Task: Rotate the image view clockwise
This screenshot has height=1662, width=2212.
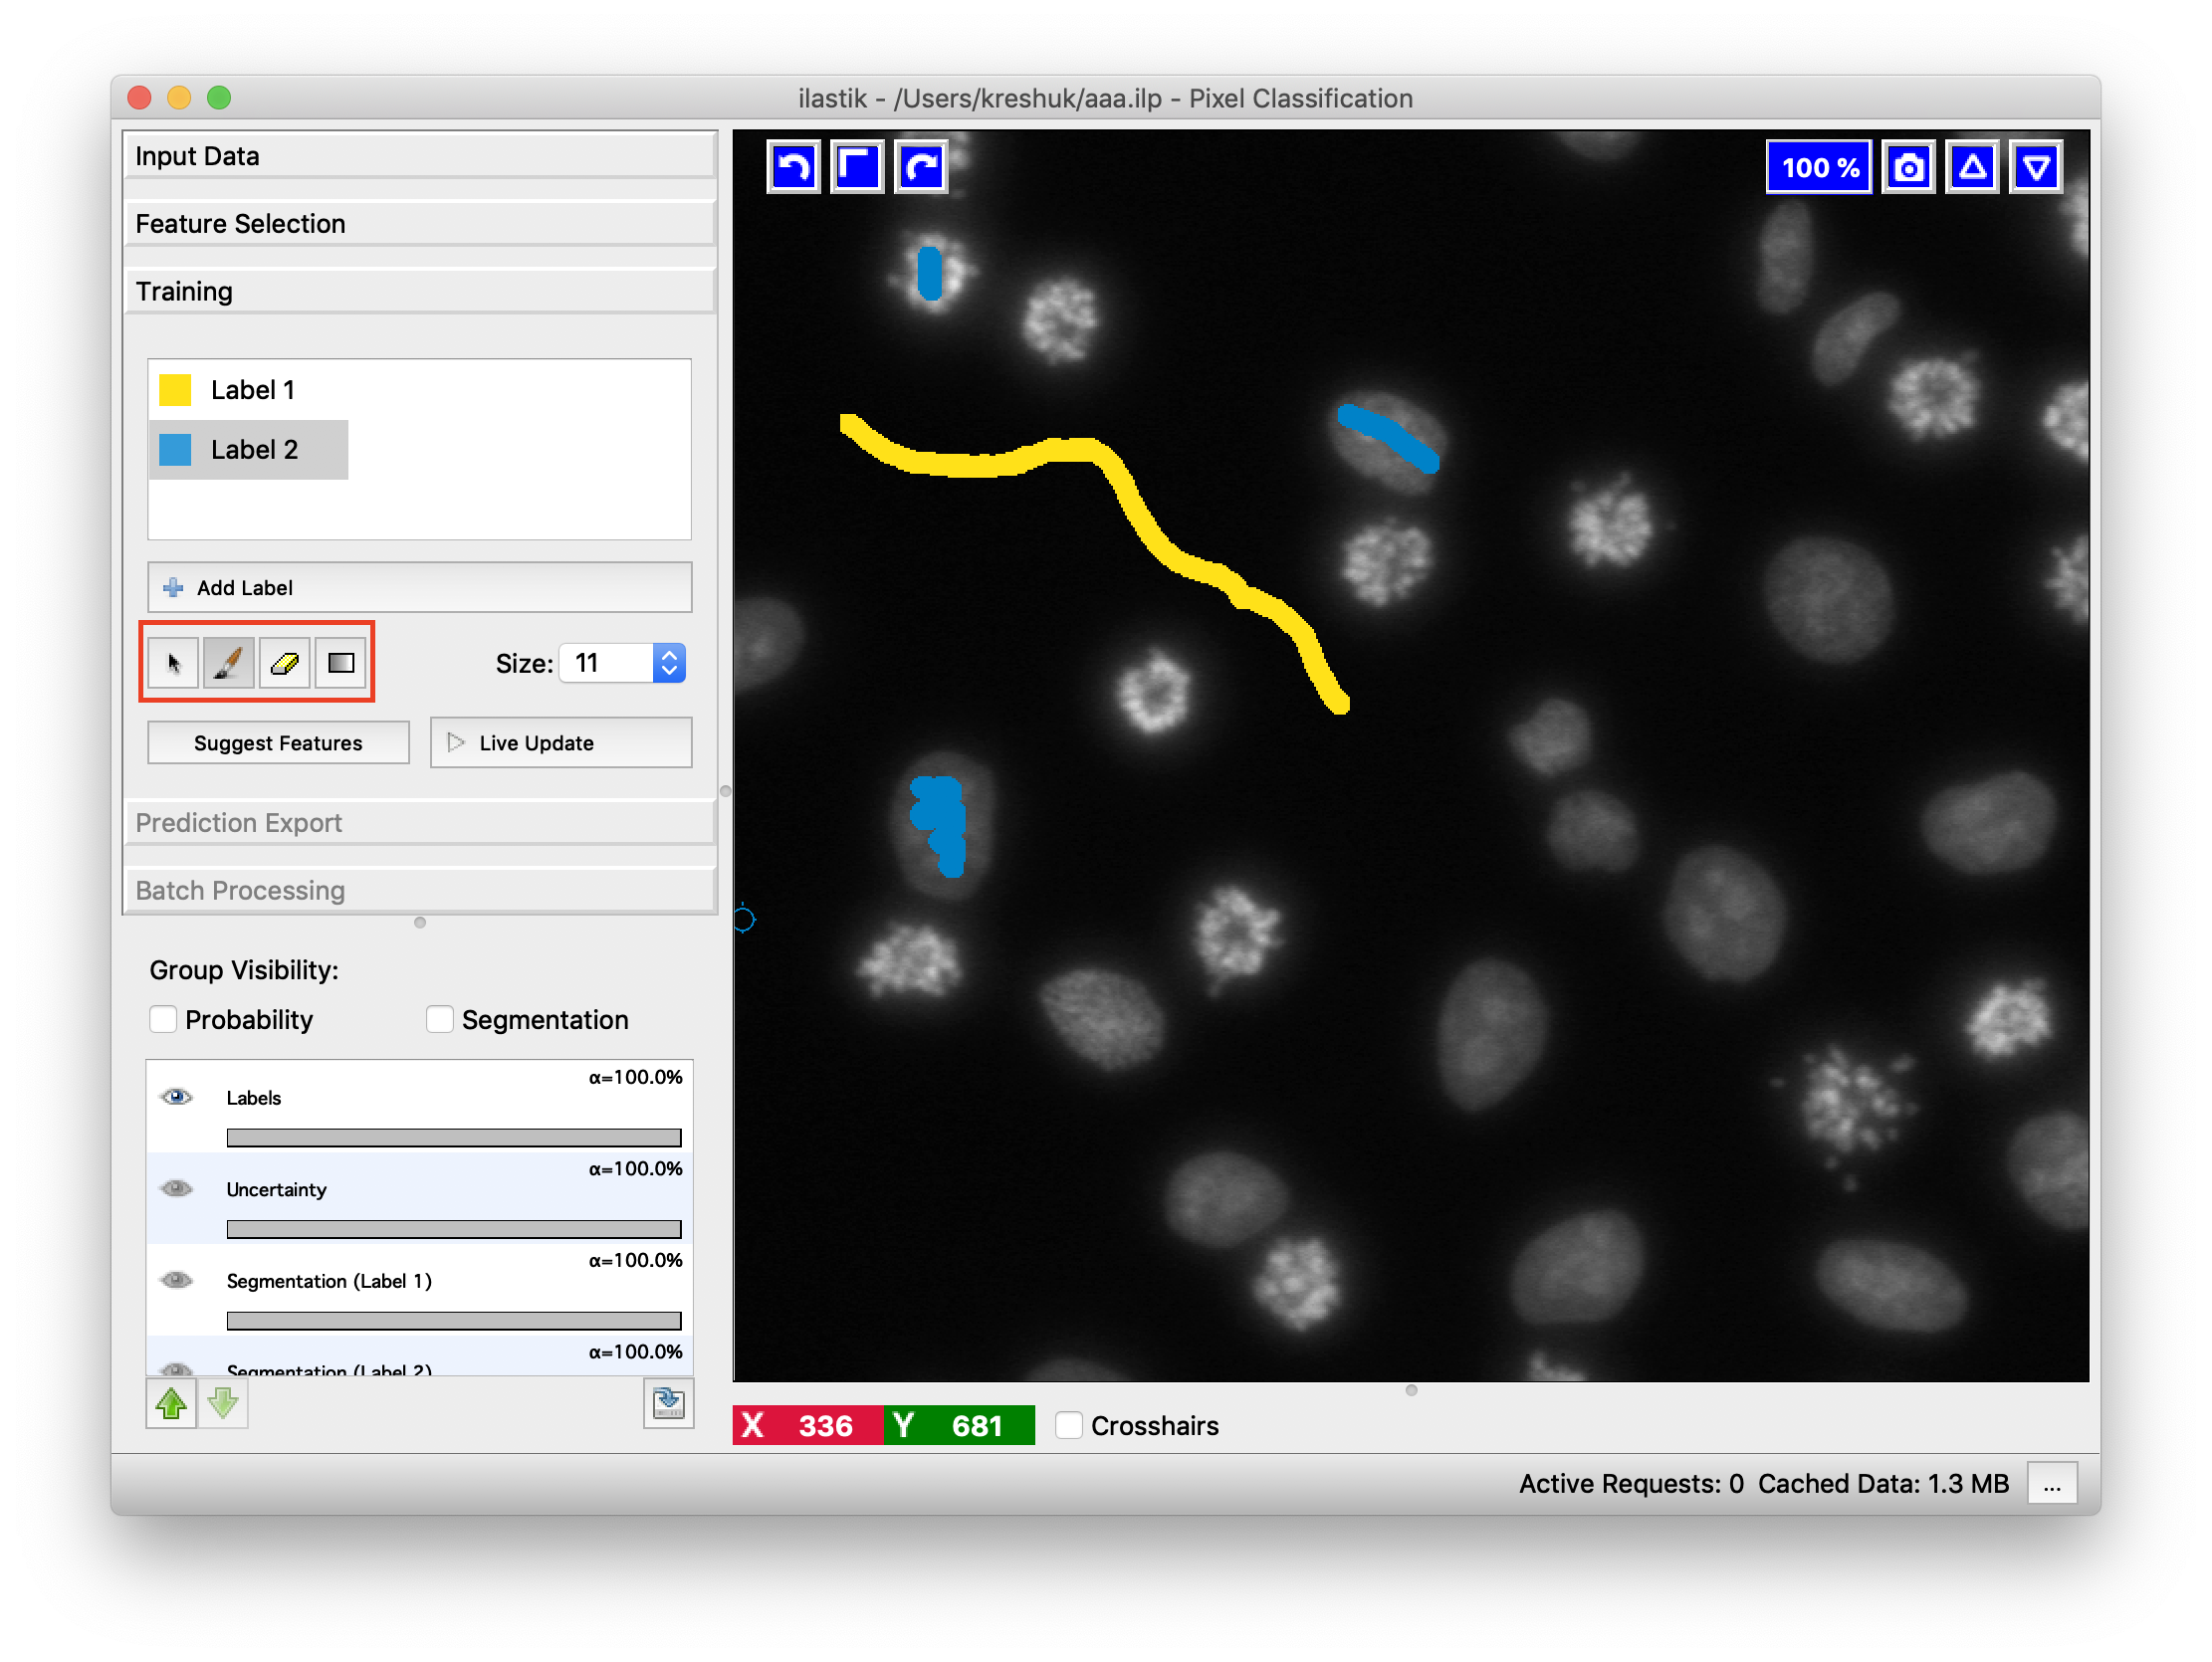Action: pyautogui.click(x=922, y=167)
